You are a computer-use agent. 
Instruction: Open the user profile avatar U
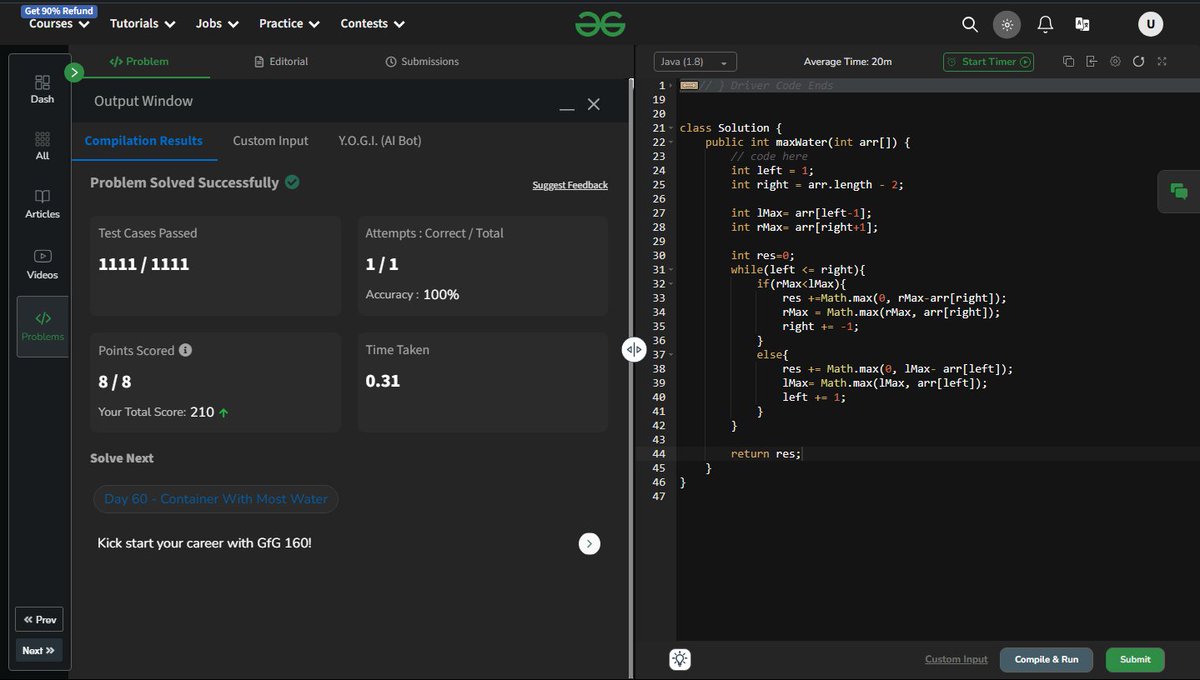tap(1150, 24)
